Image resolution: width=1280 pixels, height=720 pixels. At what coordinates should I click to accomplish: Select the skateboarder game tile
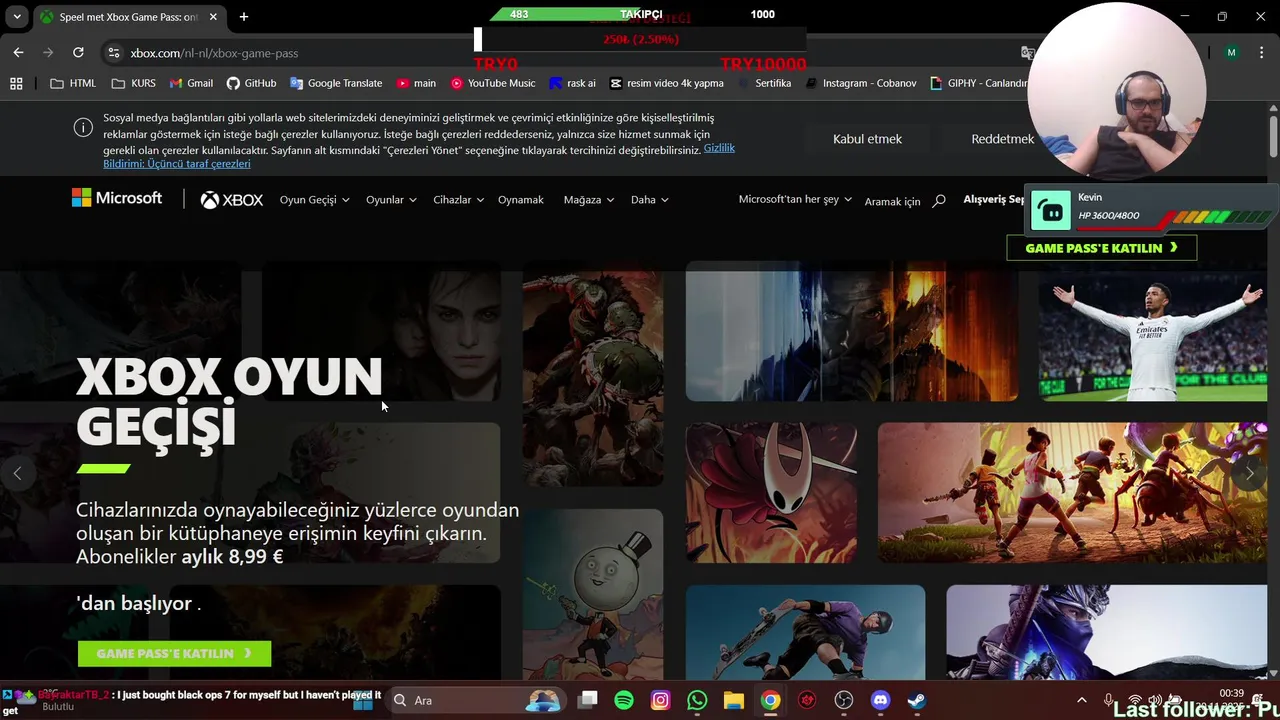[x=805, y=633]
